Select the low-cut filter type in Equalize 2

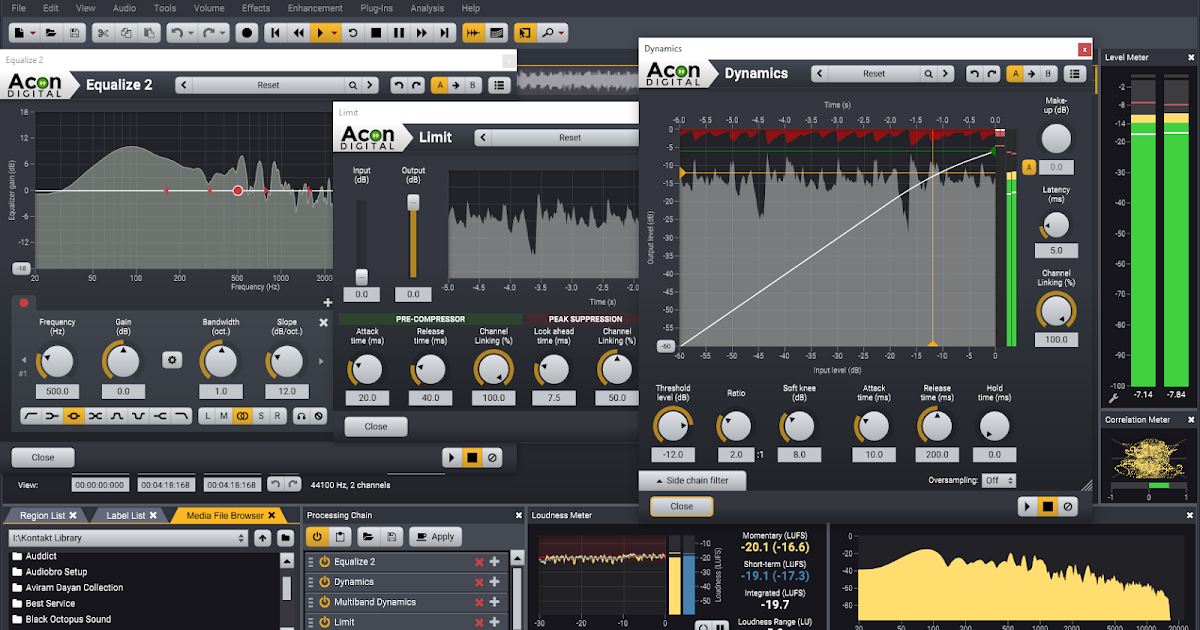[31, 415]
